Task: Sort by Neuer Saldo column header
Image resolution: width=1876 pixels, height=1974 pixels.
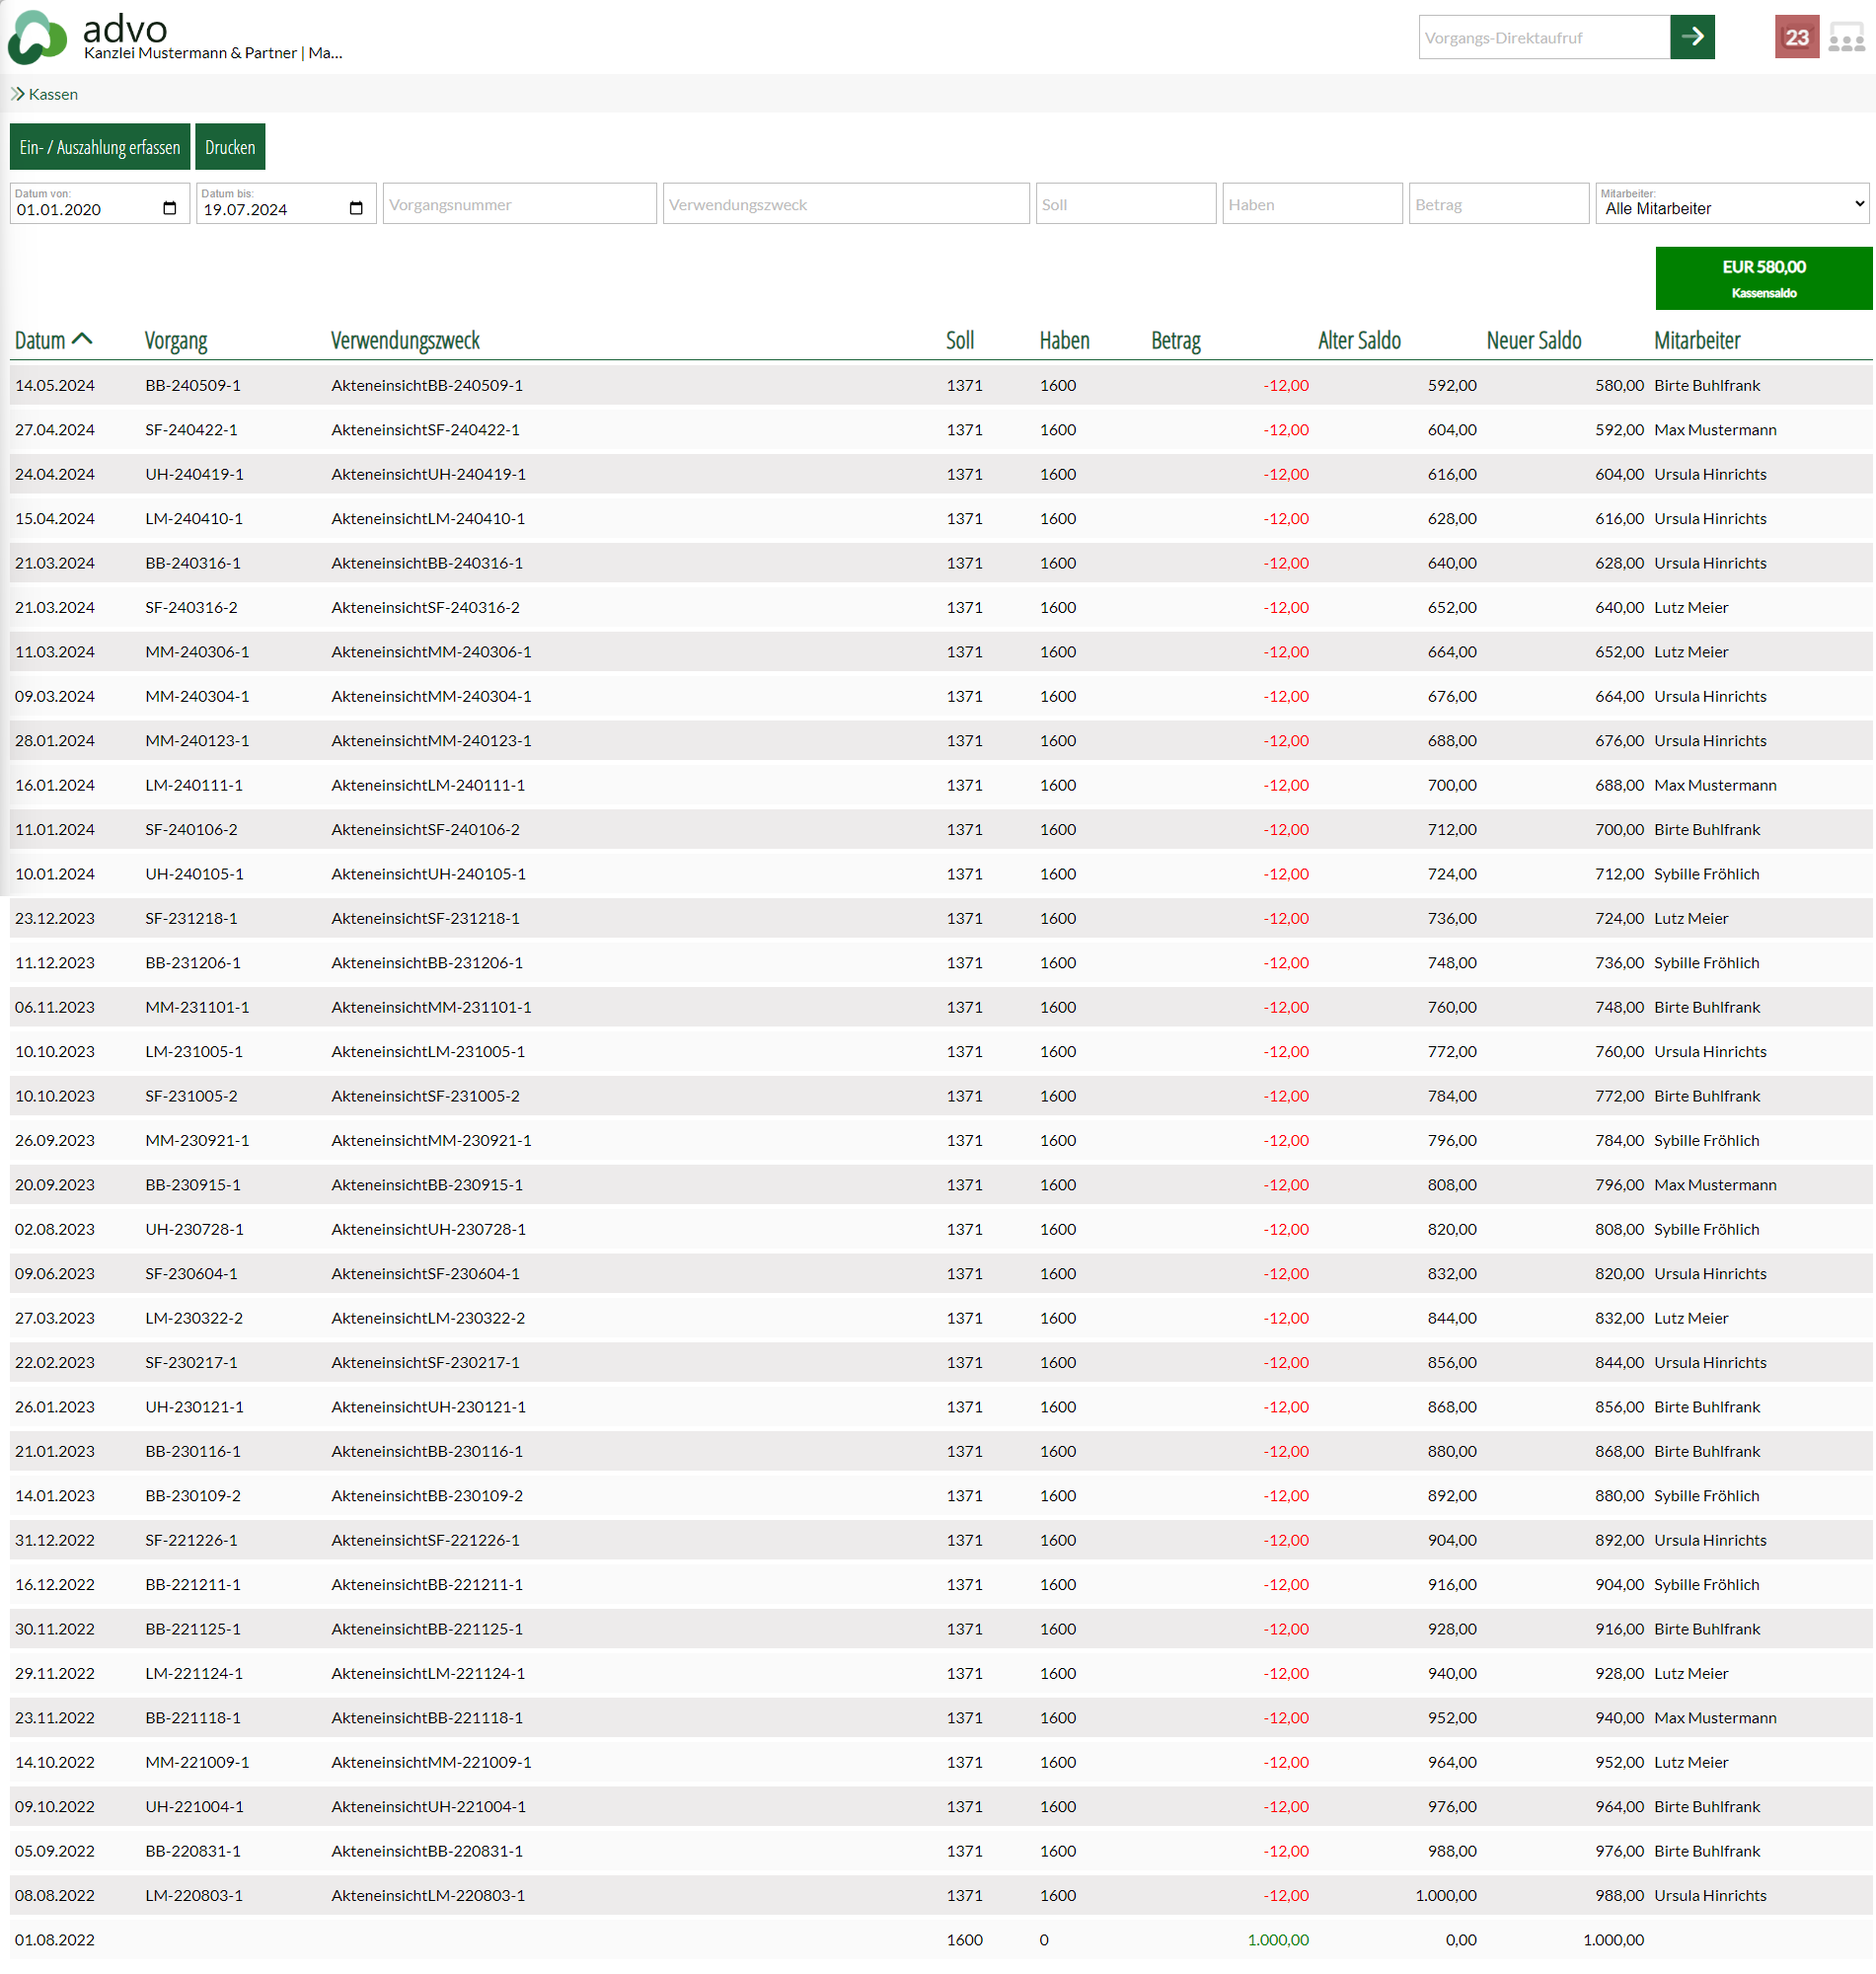Action: click(1533, 341)
